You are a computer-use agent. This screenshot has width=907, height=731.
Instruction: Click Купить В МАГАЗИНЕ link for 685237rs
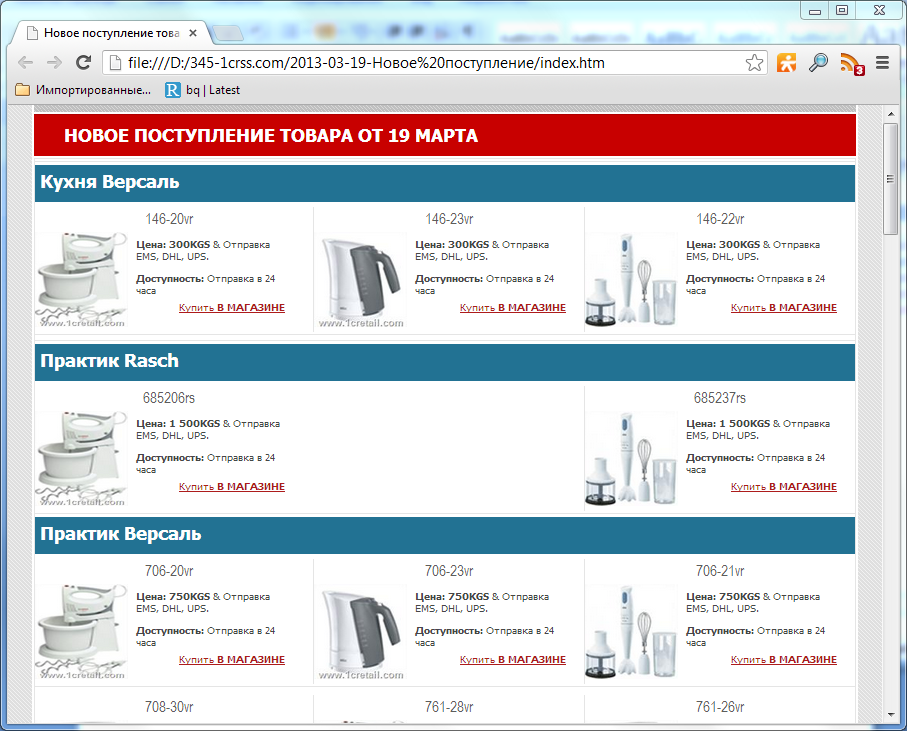point(783,487)
